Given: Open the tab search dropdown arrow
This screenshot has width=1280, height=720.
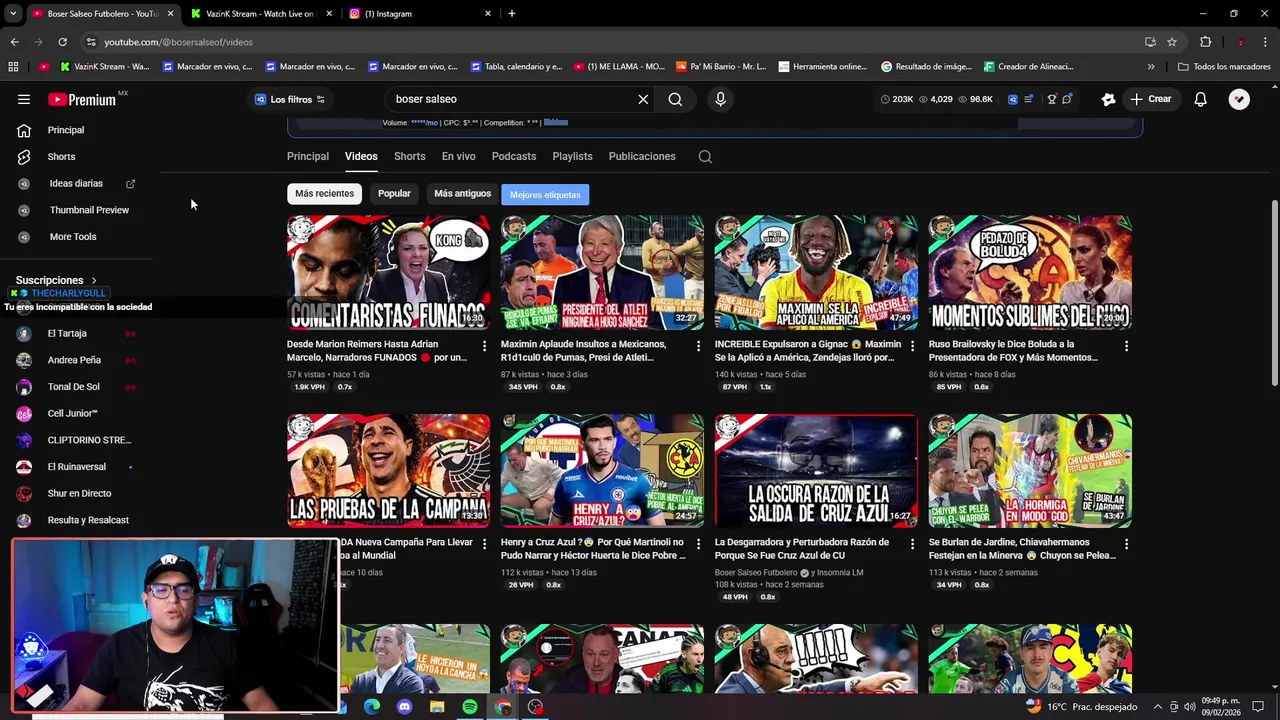Looking at the screenshot, I should (x=13, y=14).
